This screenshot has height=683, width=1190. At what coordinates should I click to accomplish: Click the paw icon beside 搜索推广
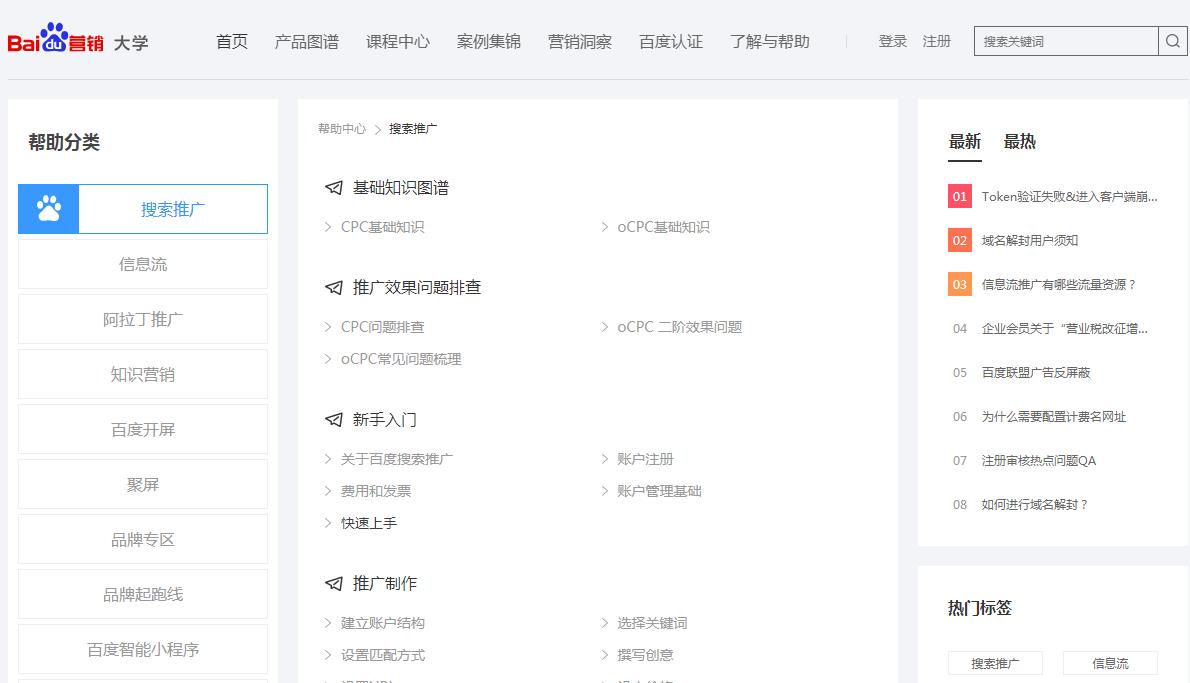[49, 209]
